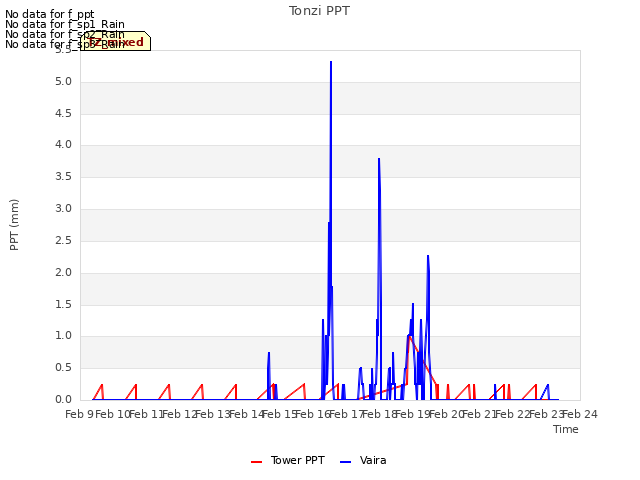This screenshot has height=480, width=640.
Task: Select the chart title Tonzi PPT
Action: [319, 11]
